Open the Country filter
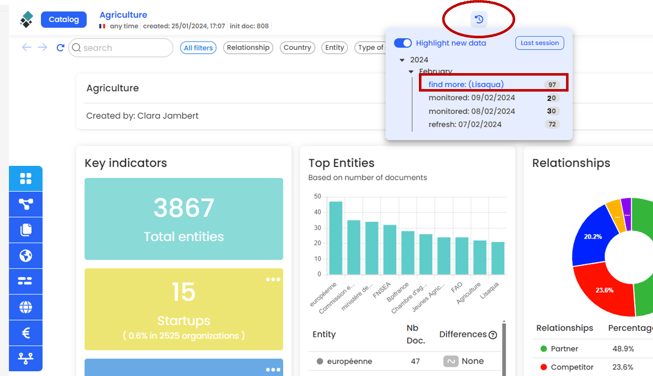 click(x=297, y=47)
